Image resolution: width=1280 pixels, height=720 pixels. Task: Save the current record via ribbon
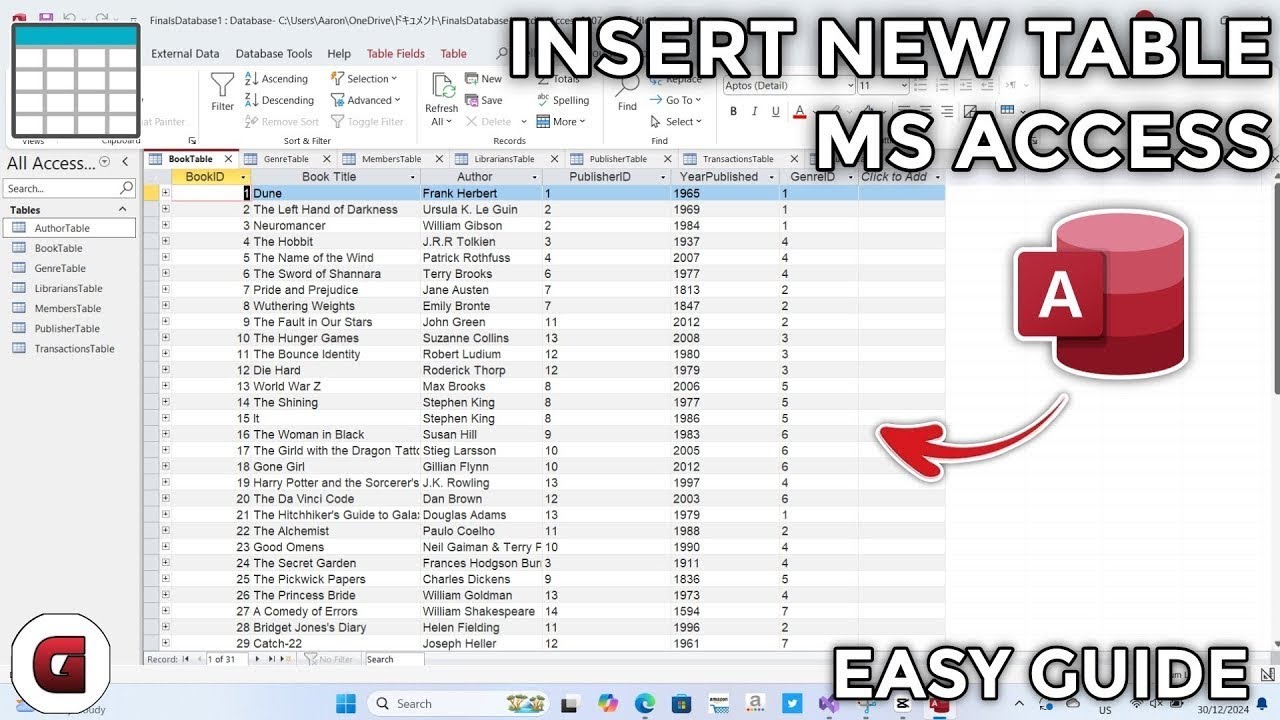(483, 100)
